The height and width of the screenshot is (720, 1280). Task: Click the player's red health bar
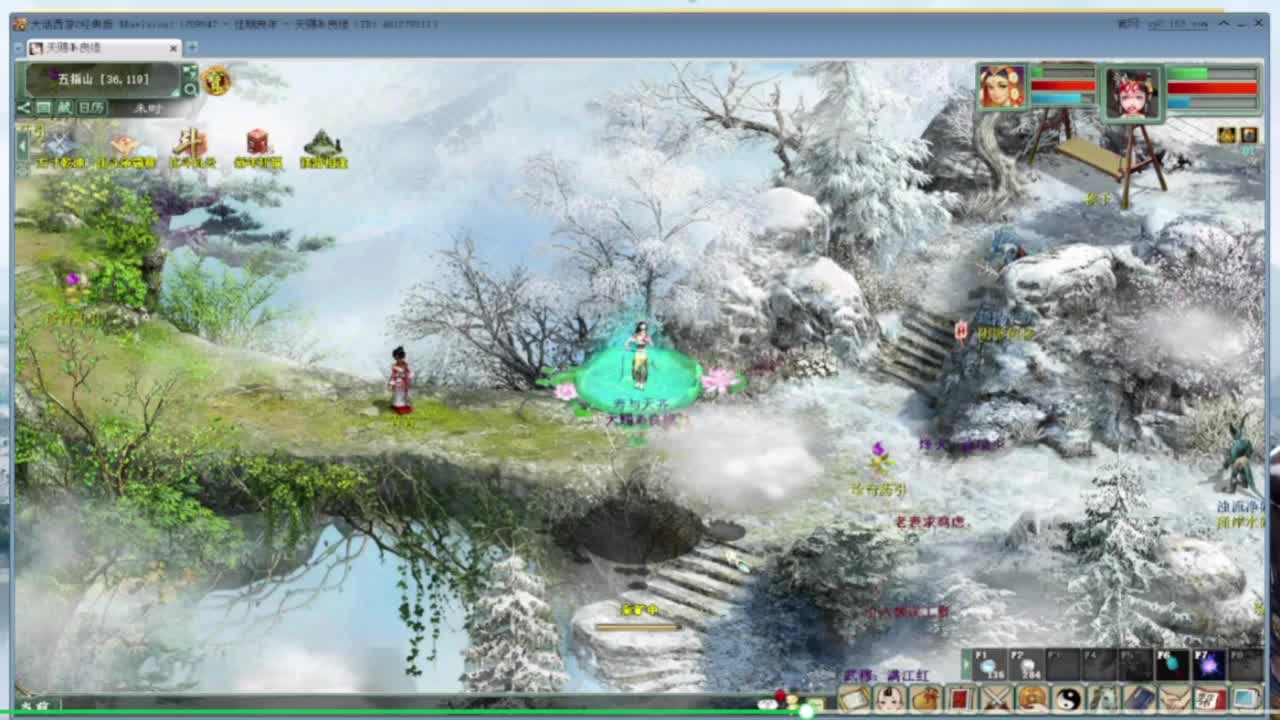pos(1062,86)
